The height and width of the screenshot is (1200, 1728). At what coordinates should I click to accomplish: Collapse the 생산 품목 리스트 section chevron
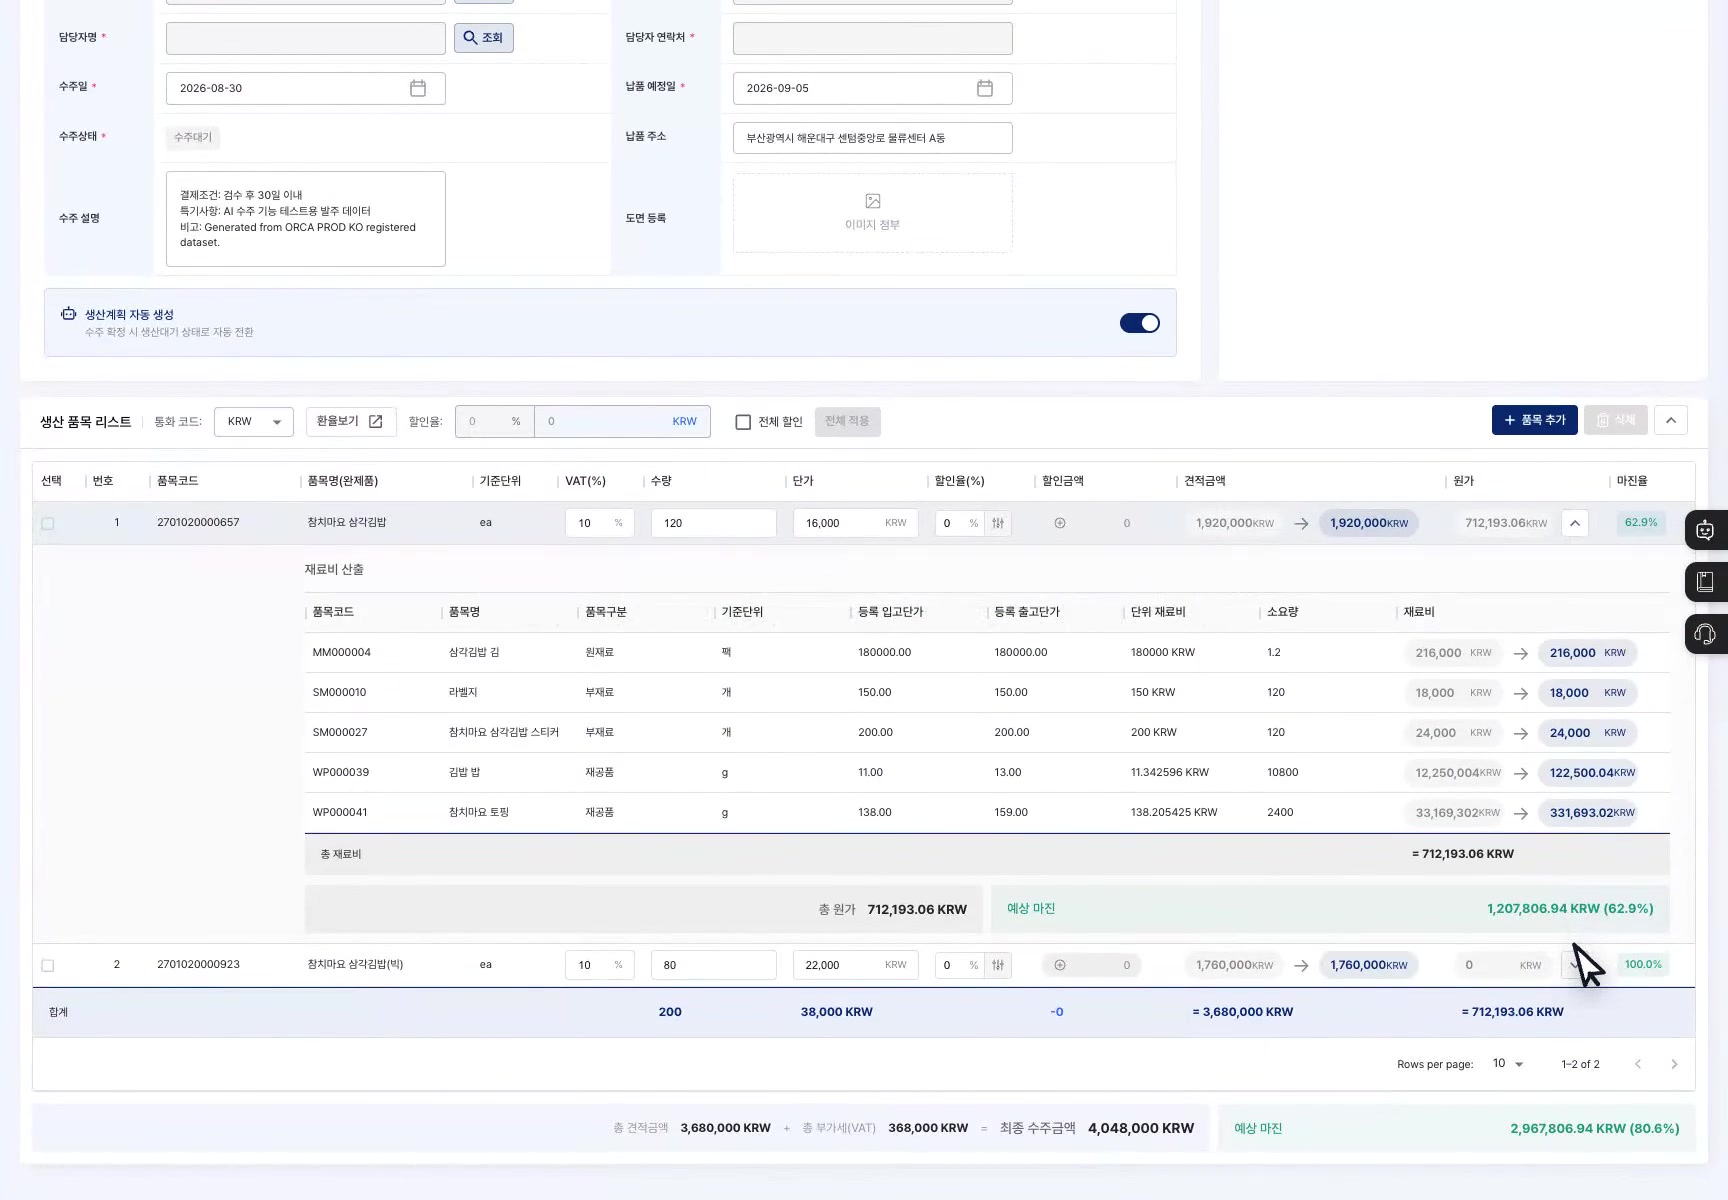[1671, 420]
